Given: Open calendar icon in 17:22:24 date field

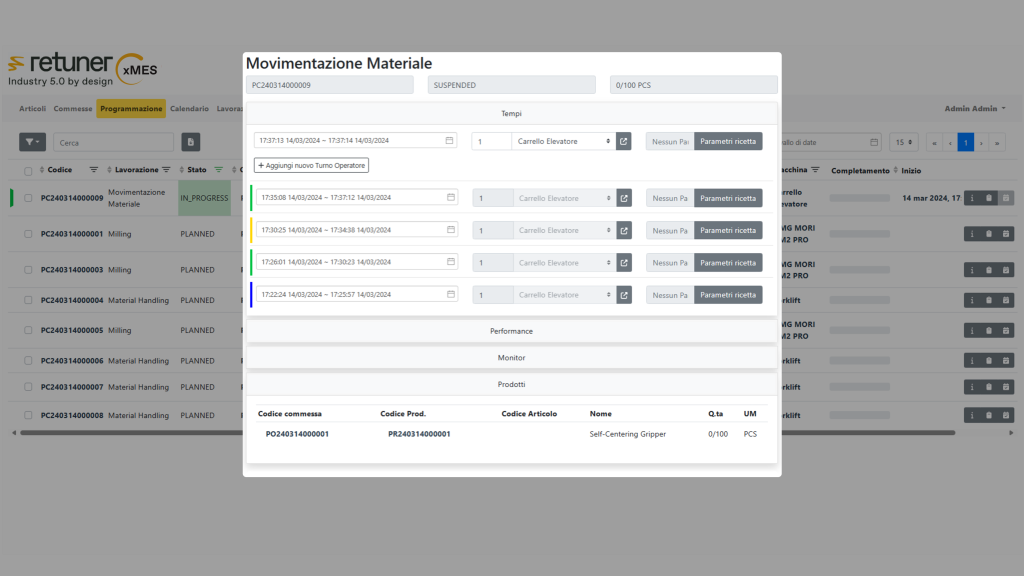Looking at the screenshot, I should click(x=451, y=295).
